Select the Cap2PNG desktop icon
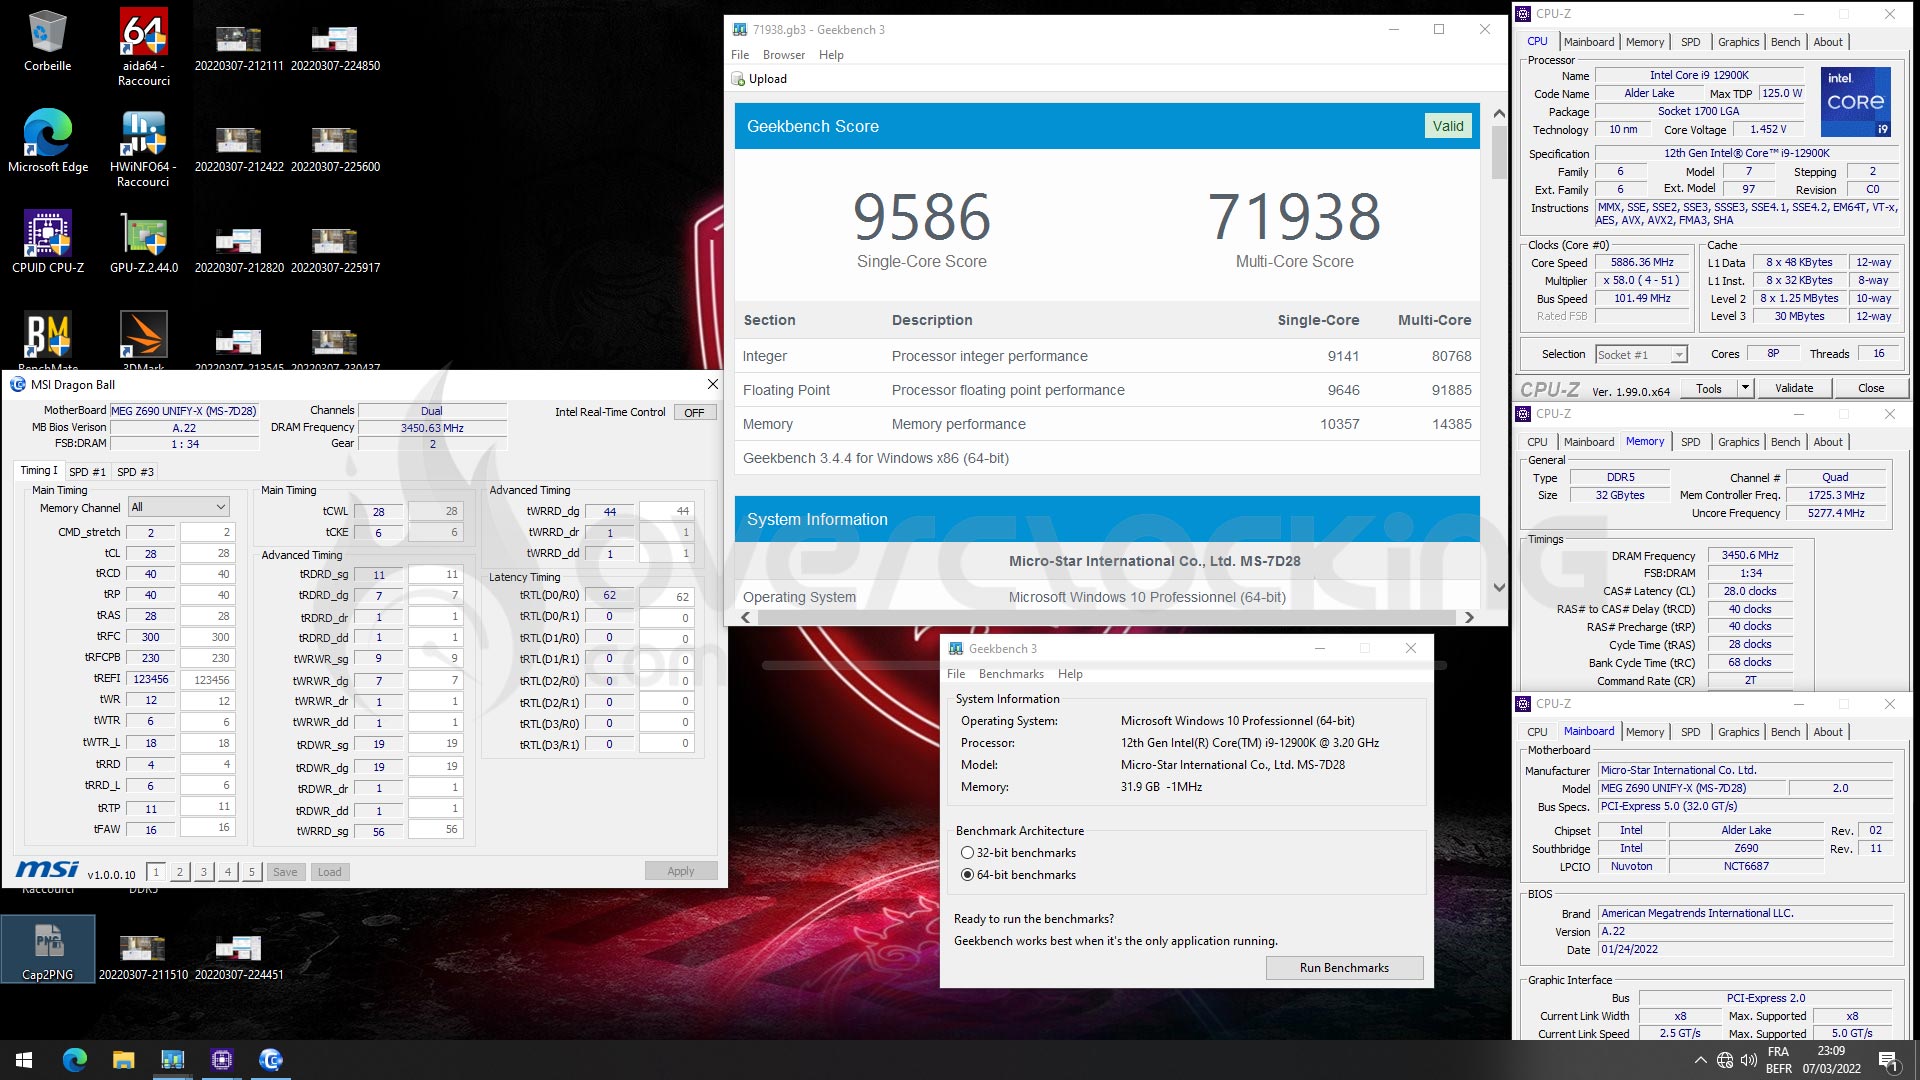 [48, 949]
